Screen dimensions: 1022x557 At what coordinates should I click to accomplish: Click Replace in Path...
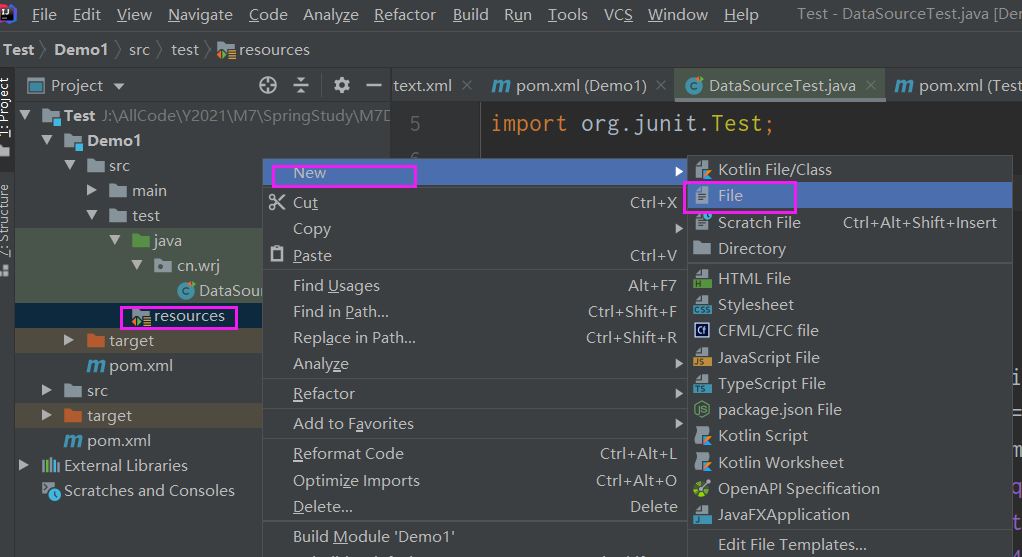tap(474, 337)
